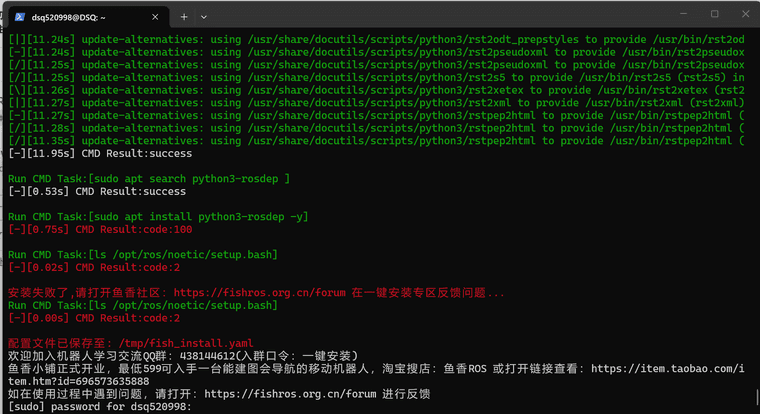Click the rst2xml update-alternatives line
This screenshot has height=414, width=760.
click(376, 103)
